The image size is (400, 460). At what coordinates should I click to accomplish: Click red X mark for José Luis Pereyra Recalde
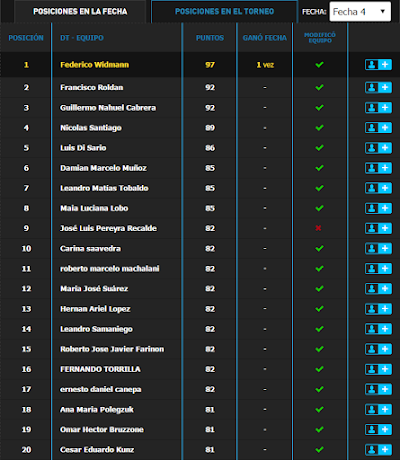tap(318, 228)
